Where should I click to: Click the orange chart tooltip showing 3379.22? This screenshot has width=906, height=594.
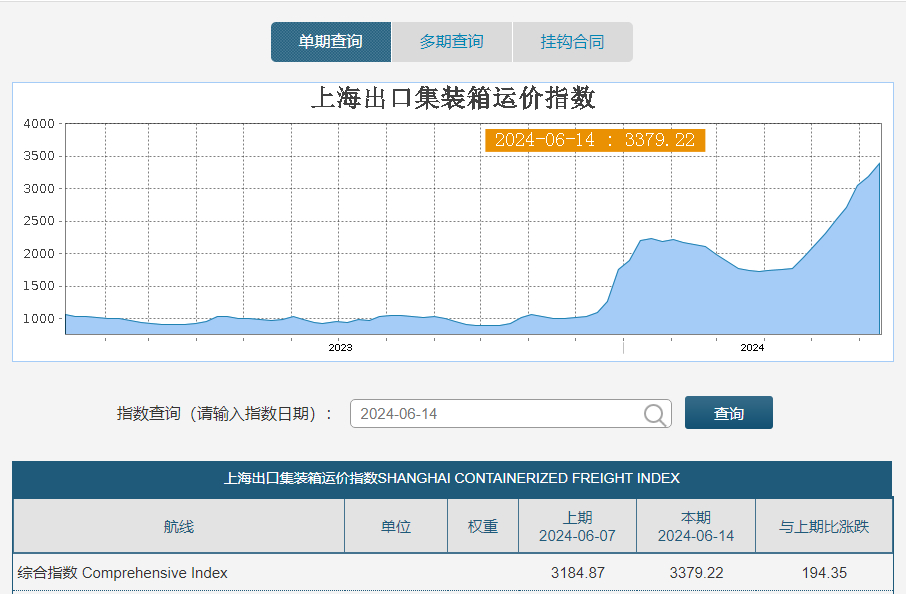coord(594,140)
